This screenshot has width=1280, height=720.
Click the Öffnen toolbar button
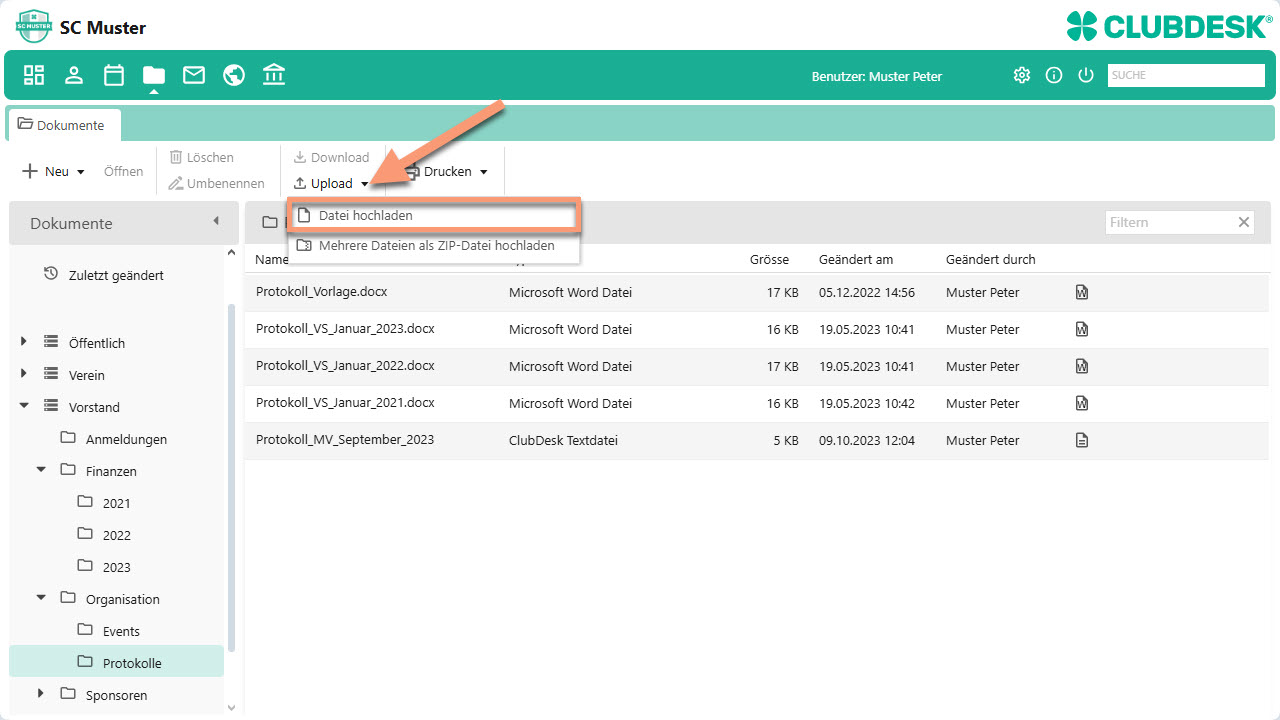[123, 171]
